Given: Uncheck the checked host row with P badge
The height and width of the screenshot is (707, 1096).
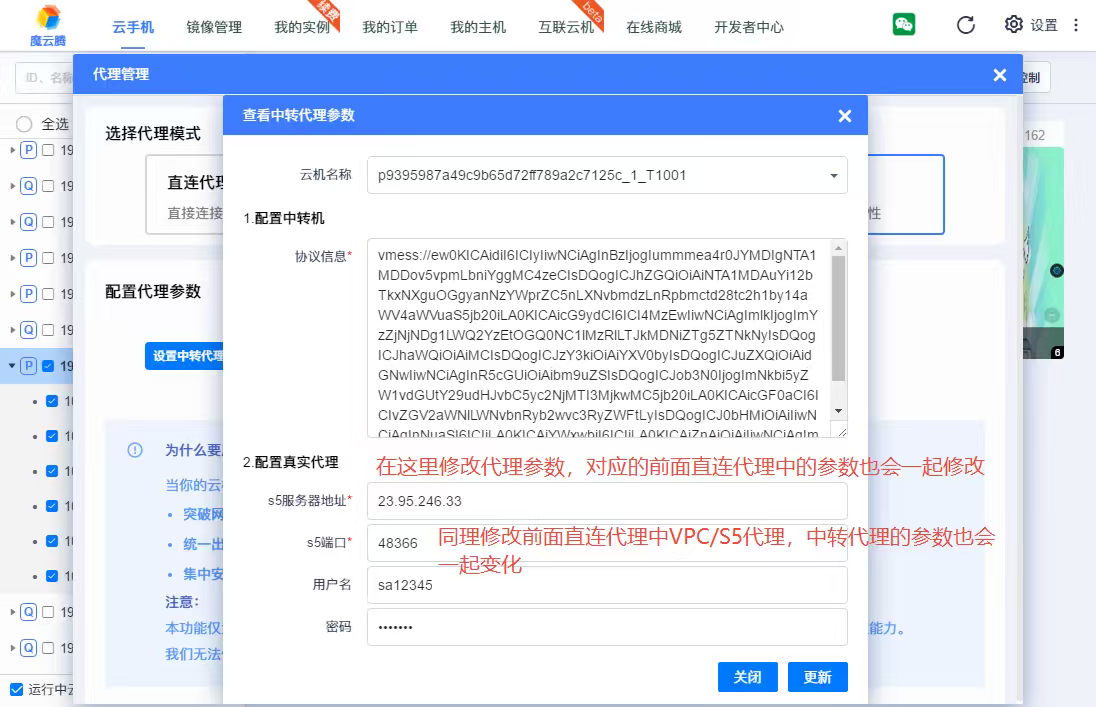Looking at the screenshot, I should coord(48,366).
